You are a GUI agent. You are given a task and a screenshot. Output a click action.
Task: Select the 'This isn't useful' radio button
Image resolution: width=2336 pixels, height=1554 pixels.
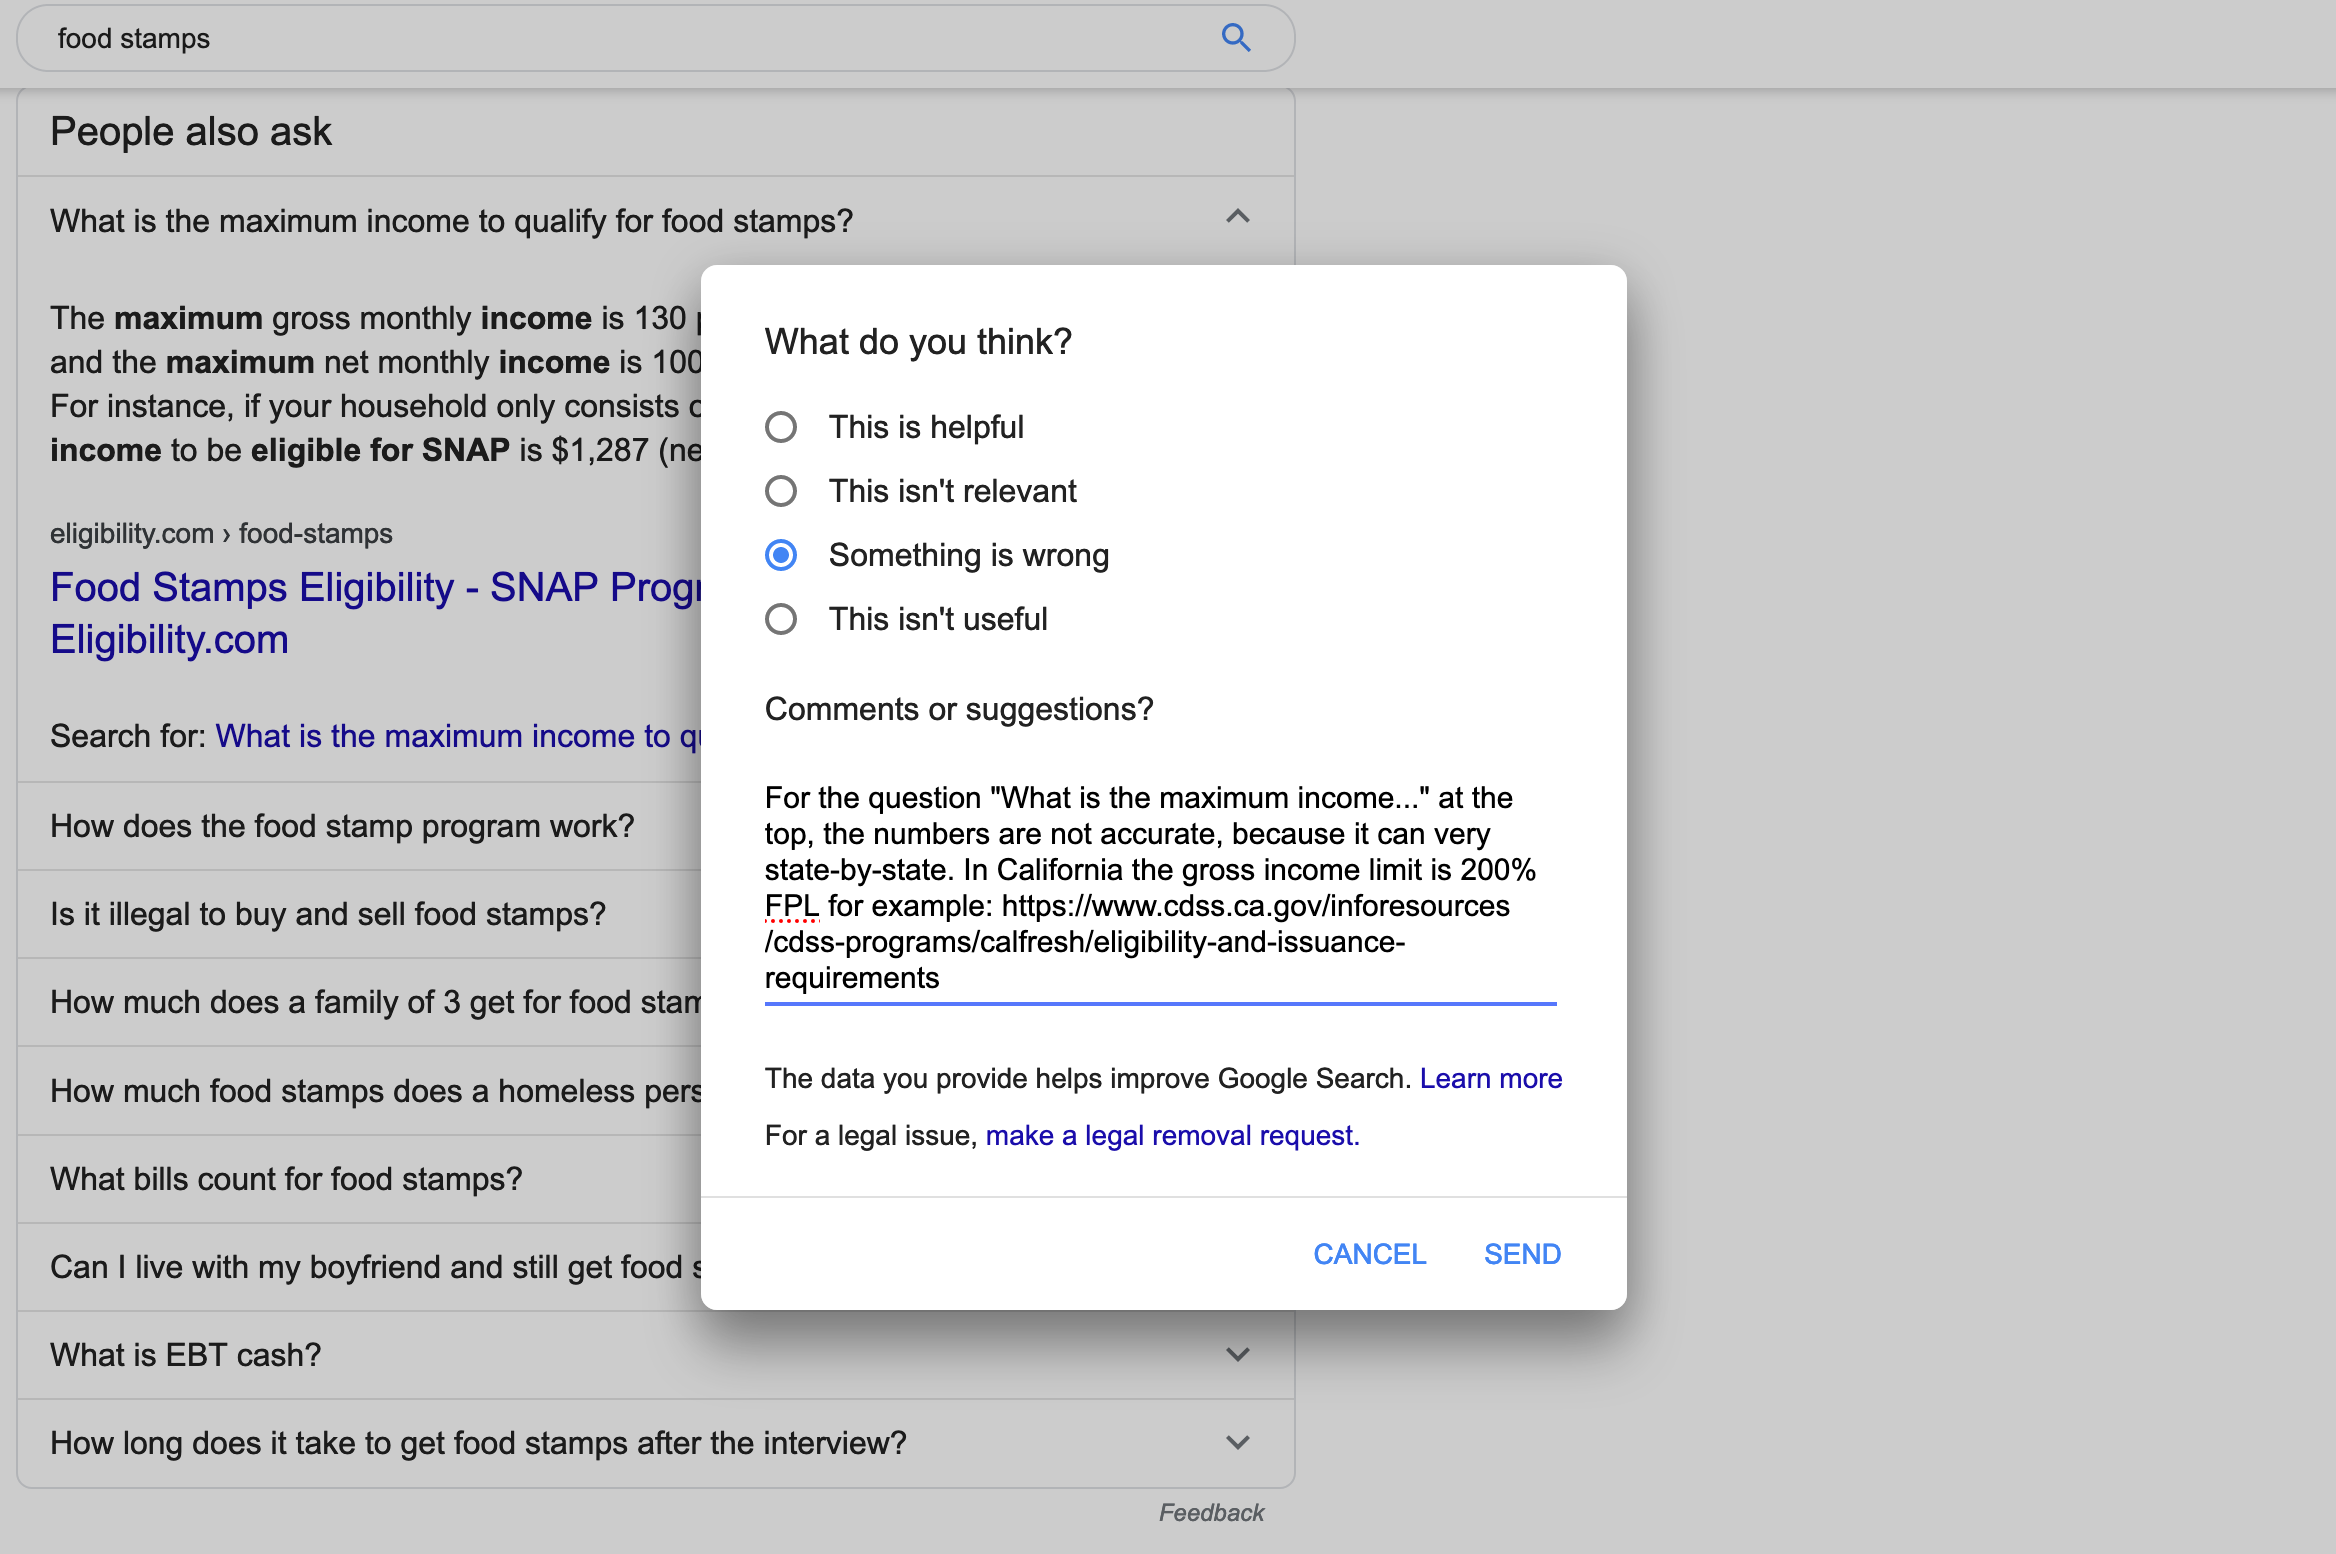point(781,619)
